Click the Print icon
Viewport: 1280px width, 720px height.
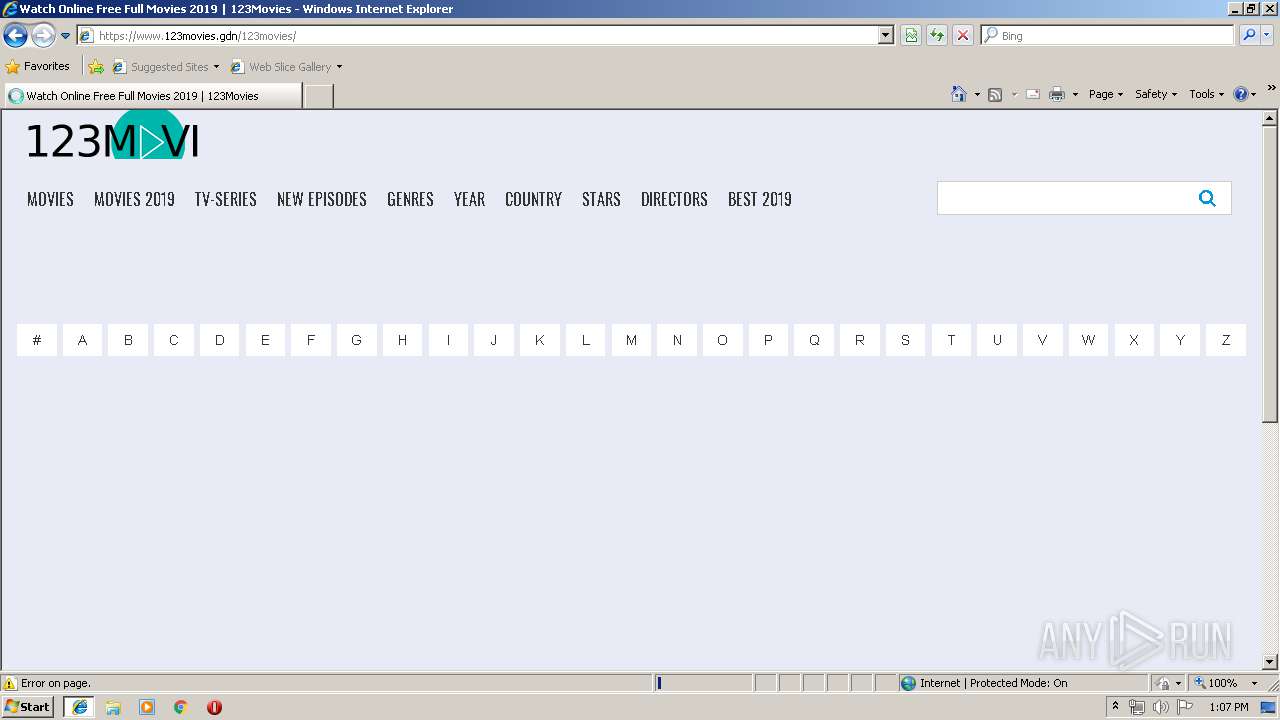pyautogui.click(x=1057, y=94)
